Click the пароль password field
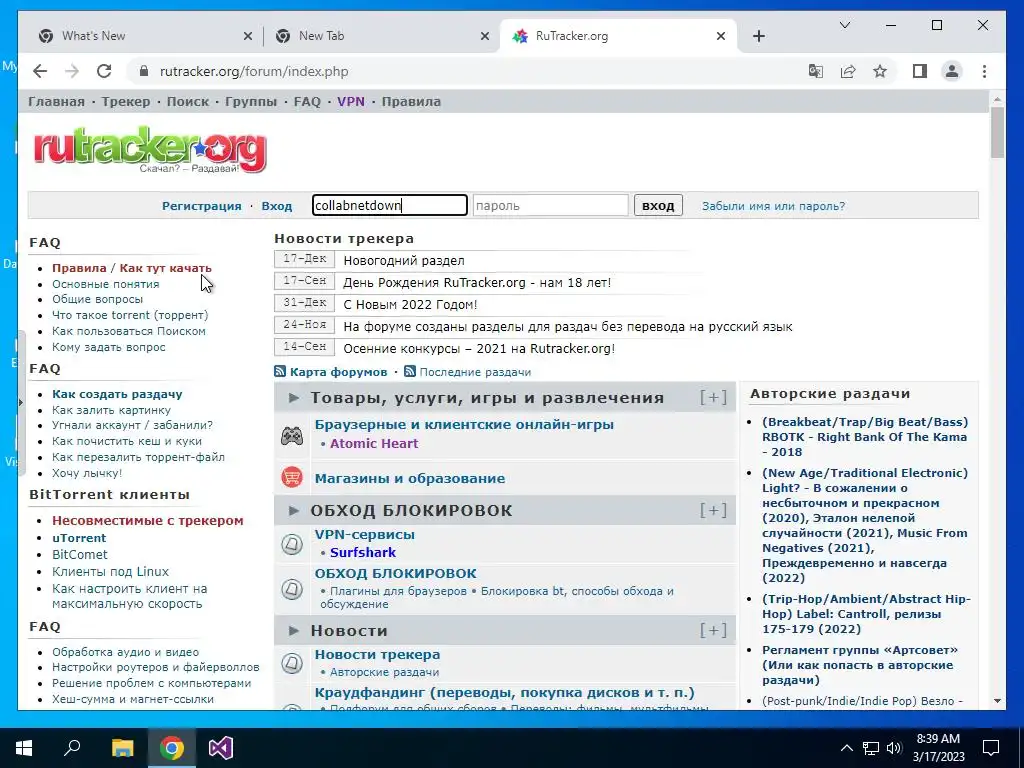Viewport: 1024px width, 768px height. pyautogui.click(x=551, y=205)
